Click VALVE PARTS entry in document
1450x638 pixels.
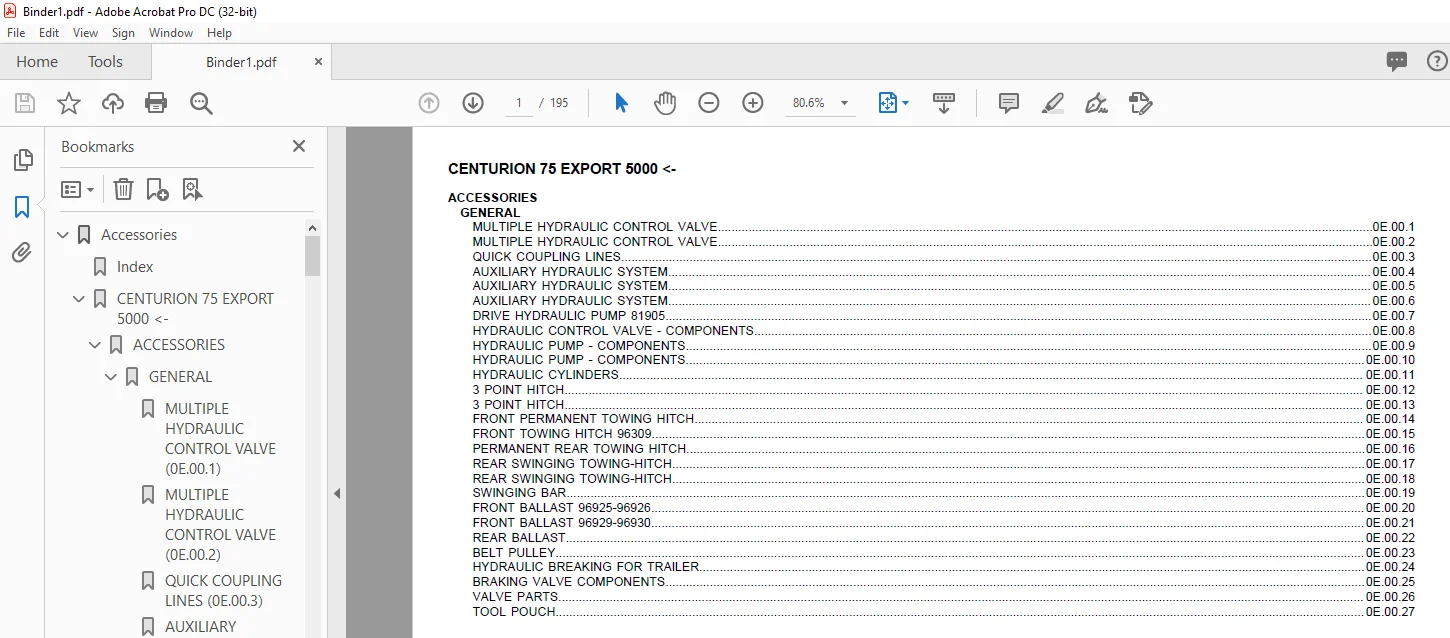pyautogui.click(x=515, y=597)
